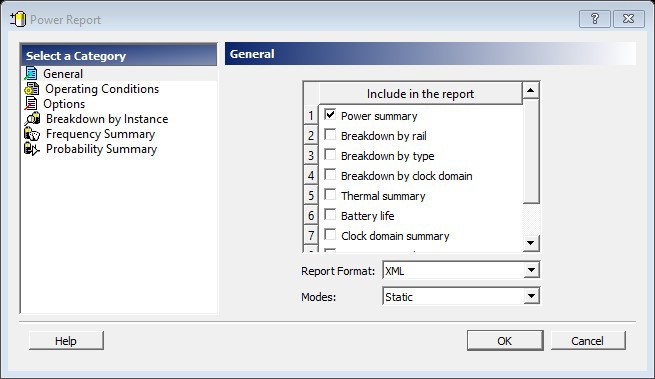Select the Frequency Summary category
The image size is (655, 379).
click(100, 134)
